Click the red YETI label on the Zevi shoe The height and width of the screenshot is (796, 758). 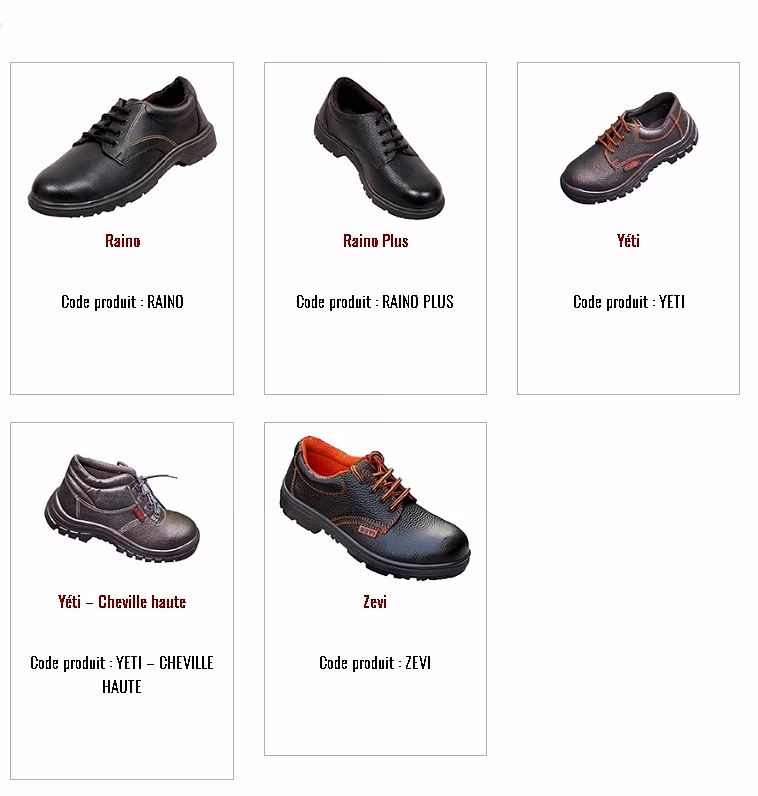[x=368, y=532]
